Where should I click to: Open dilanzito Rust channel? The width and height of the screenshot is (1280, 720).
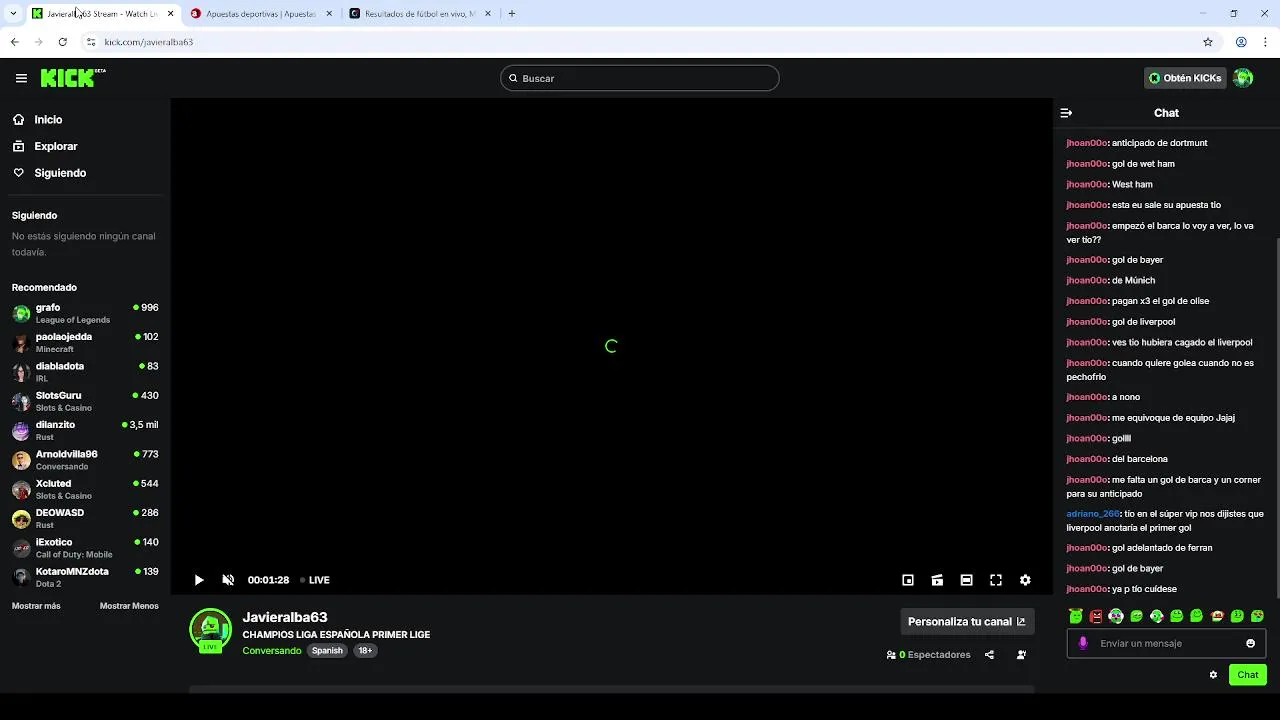[85, 430]
